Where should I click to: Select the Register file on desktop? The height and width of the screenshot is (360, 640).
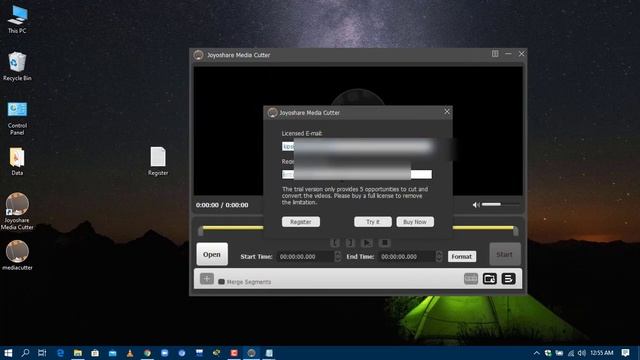(x=158, y=161)
